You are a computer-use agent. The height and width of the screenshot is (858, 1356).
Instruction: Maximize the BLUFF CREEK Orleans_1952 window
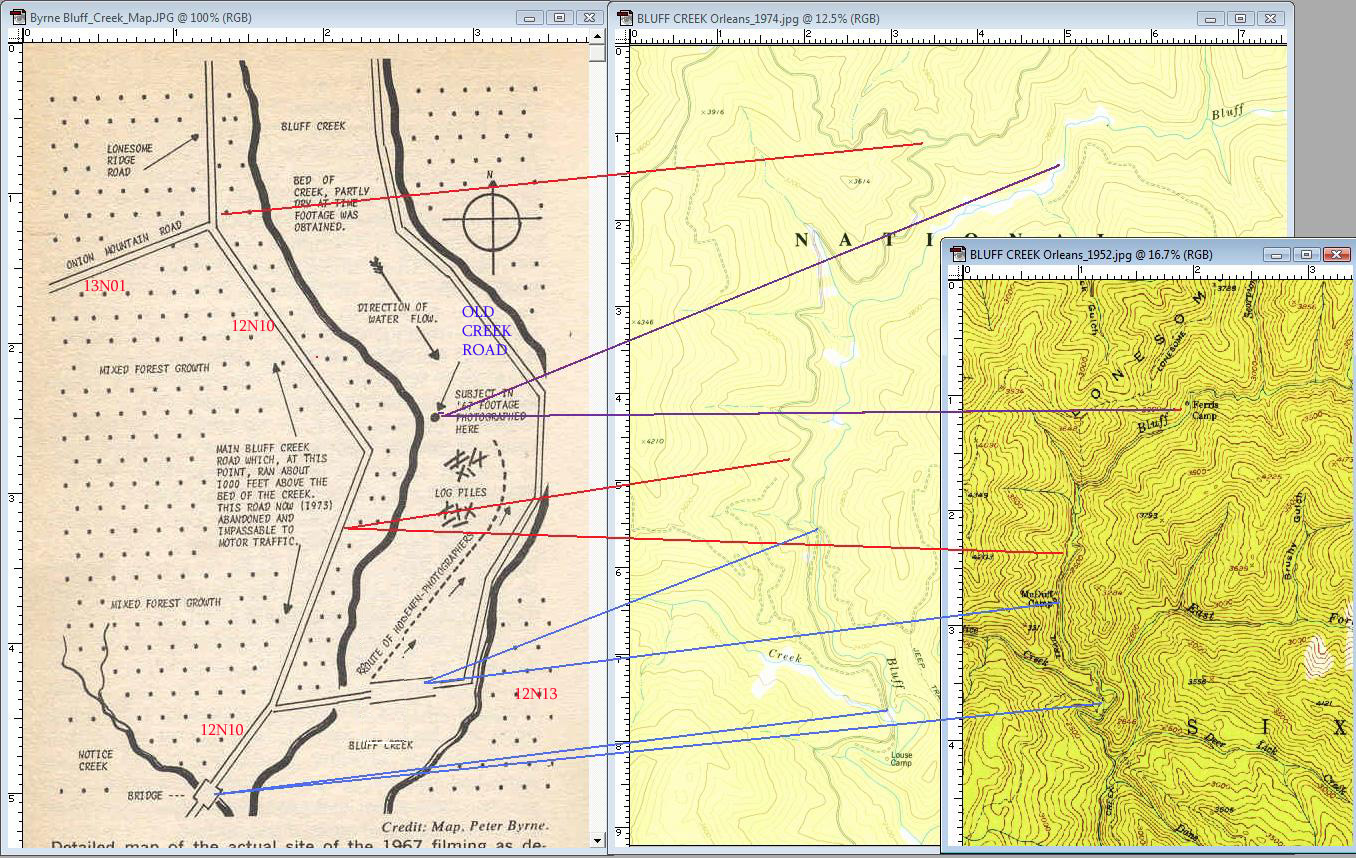[x=1306, y=254]
